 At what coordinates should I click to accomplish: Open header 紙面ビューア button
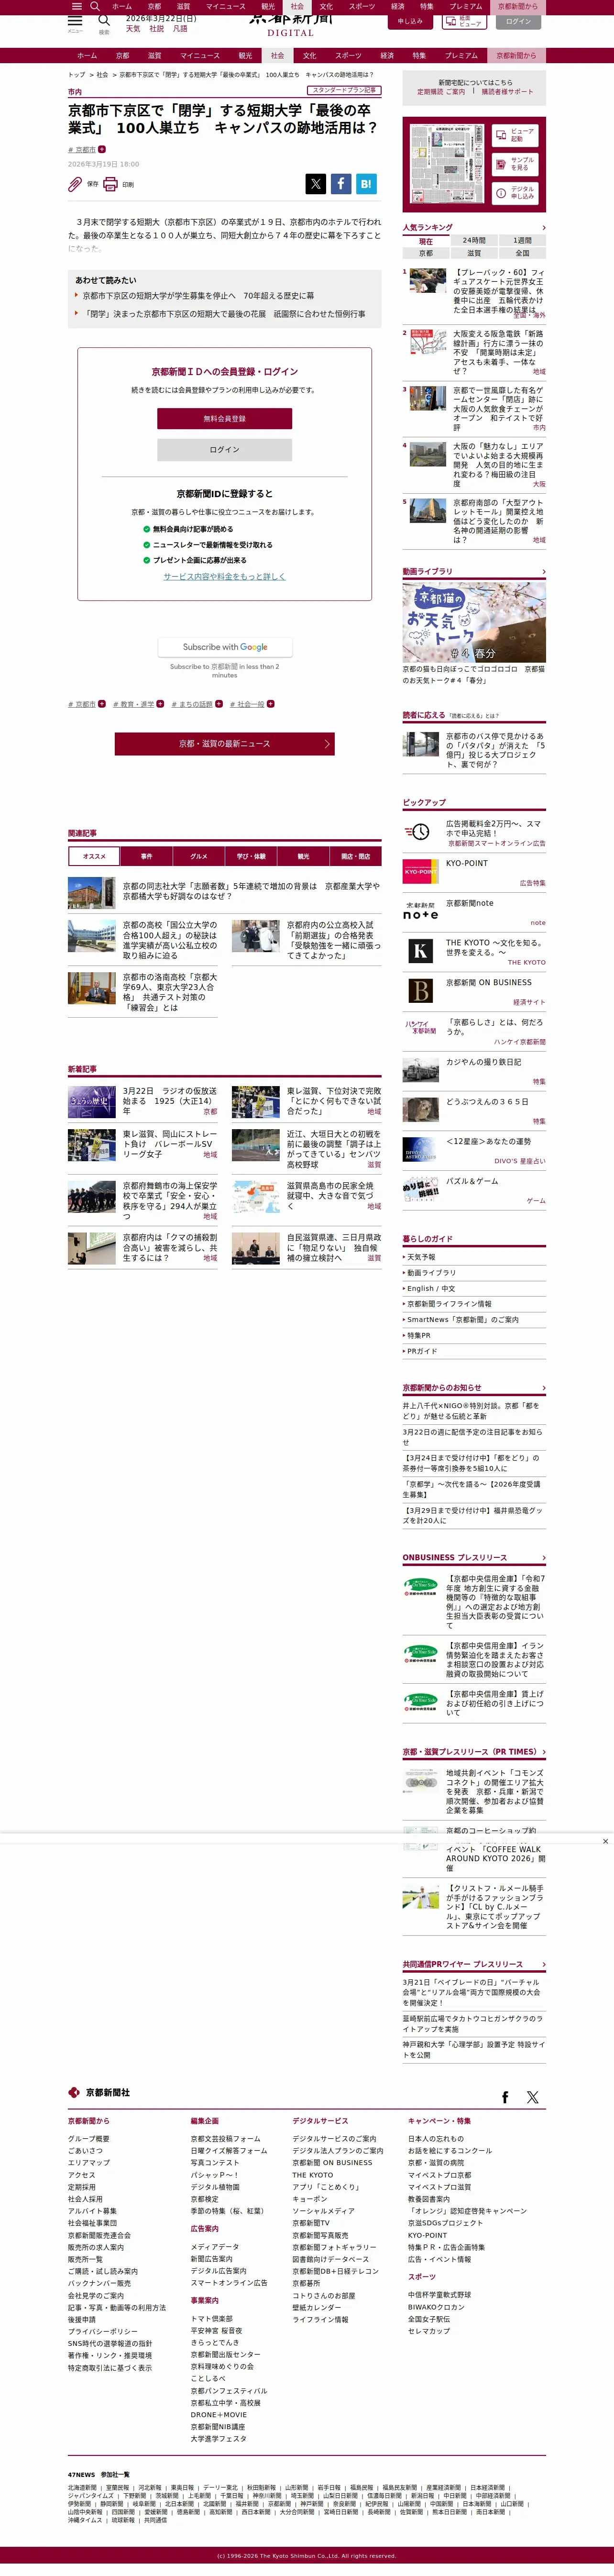[x=464, y=21]
